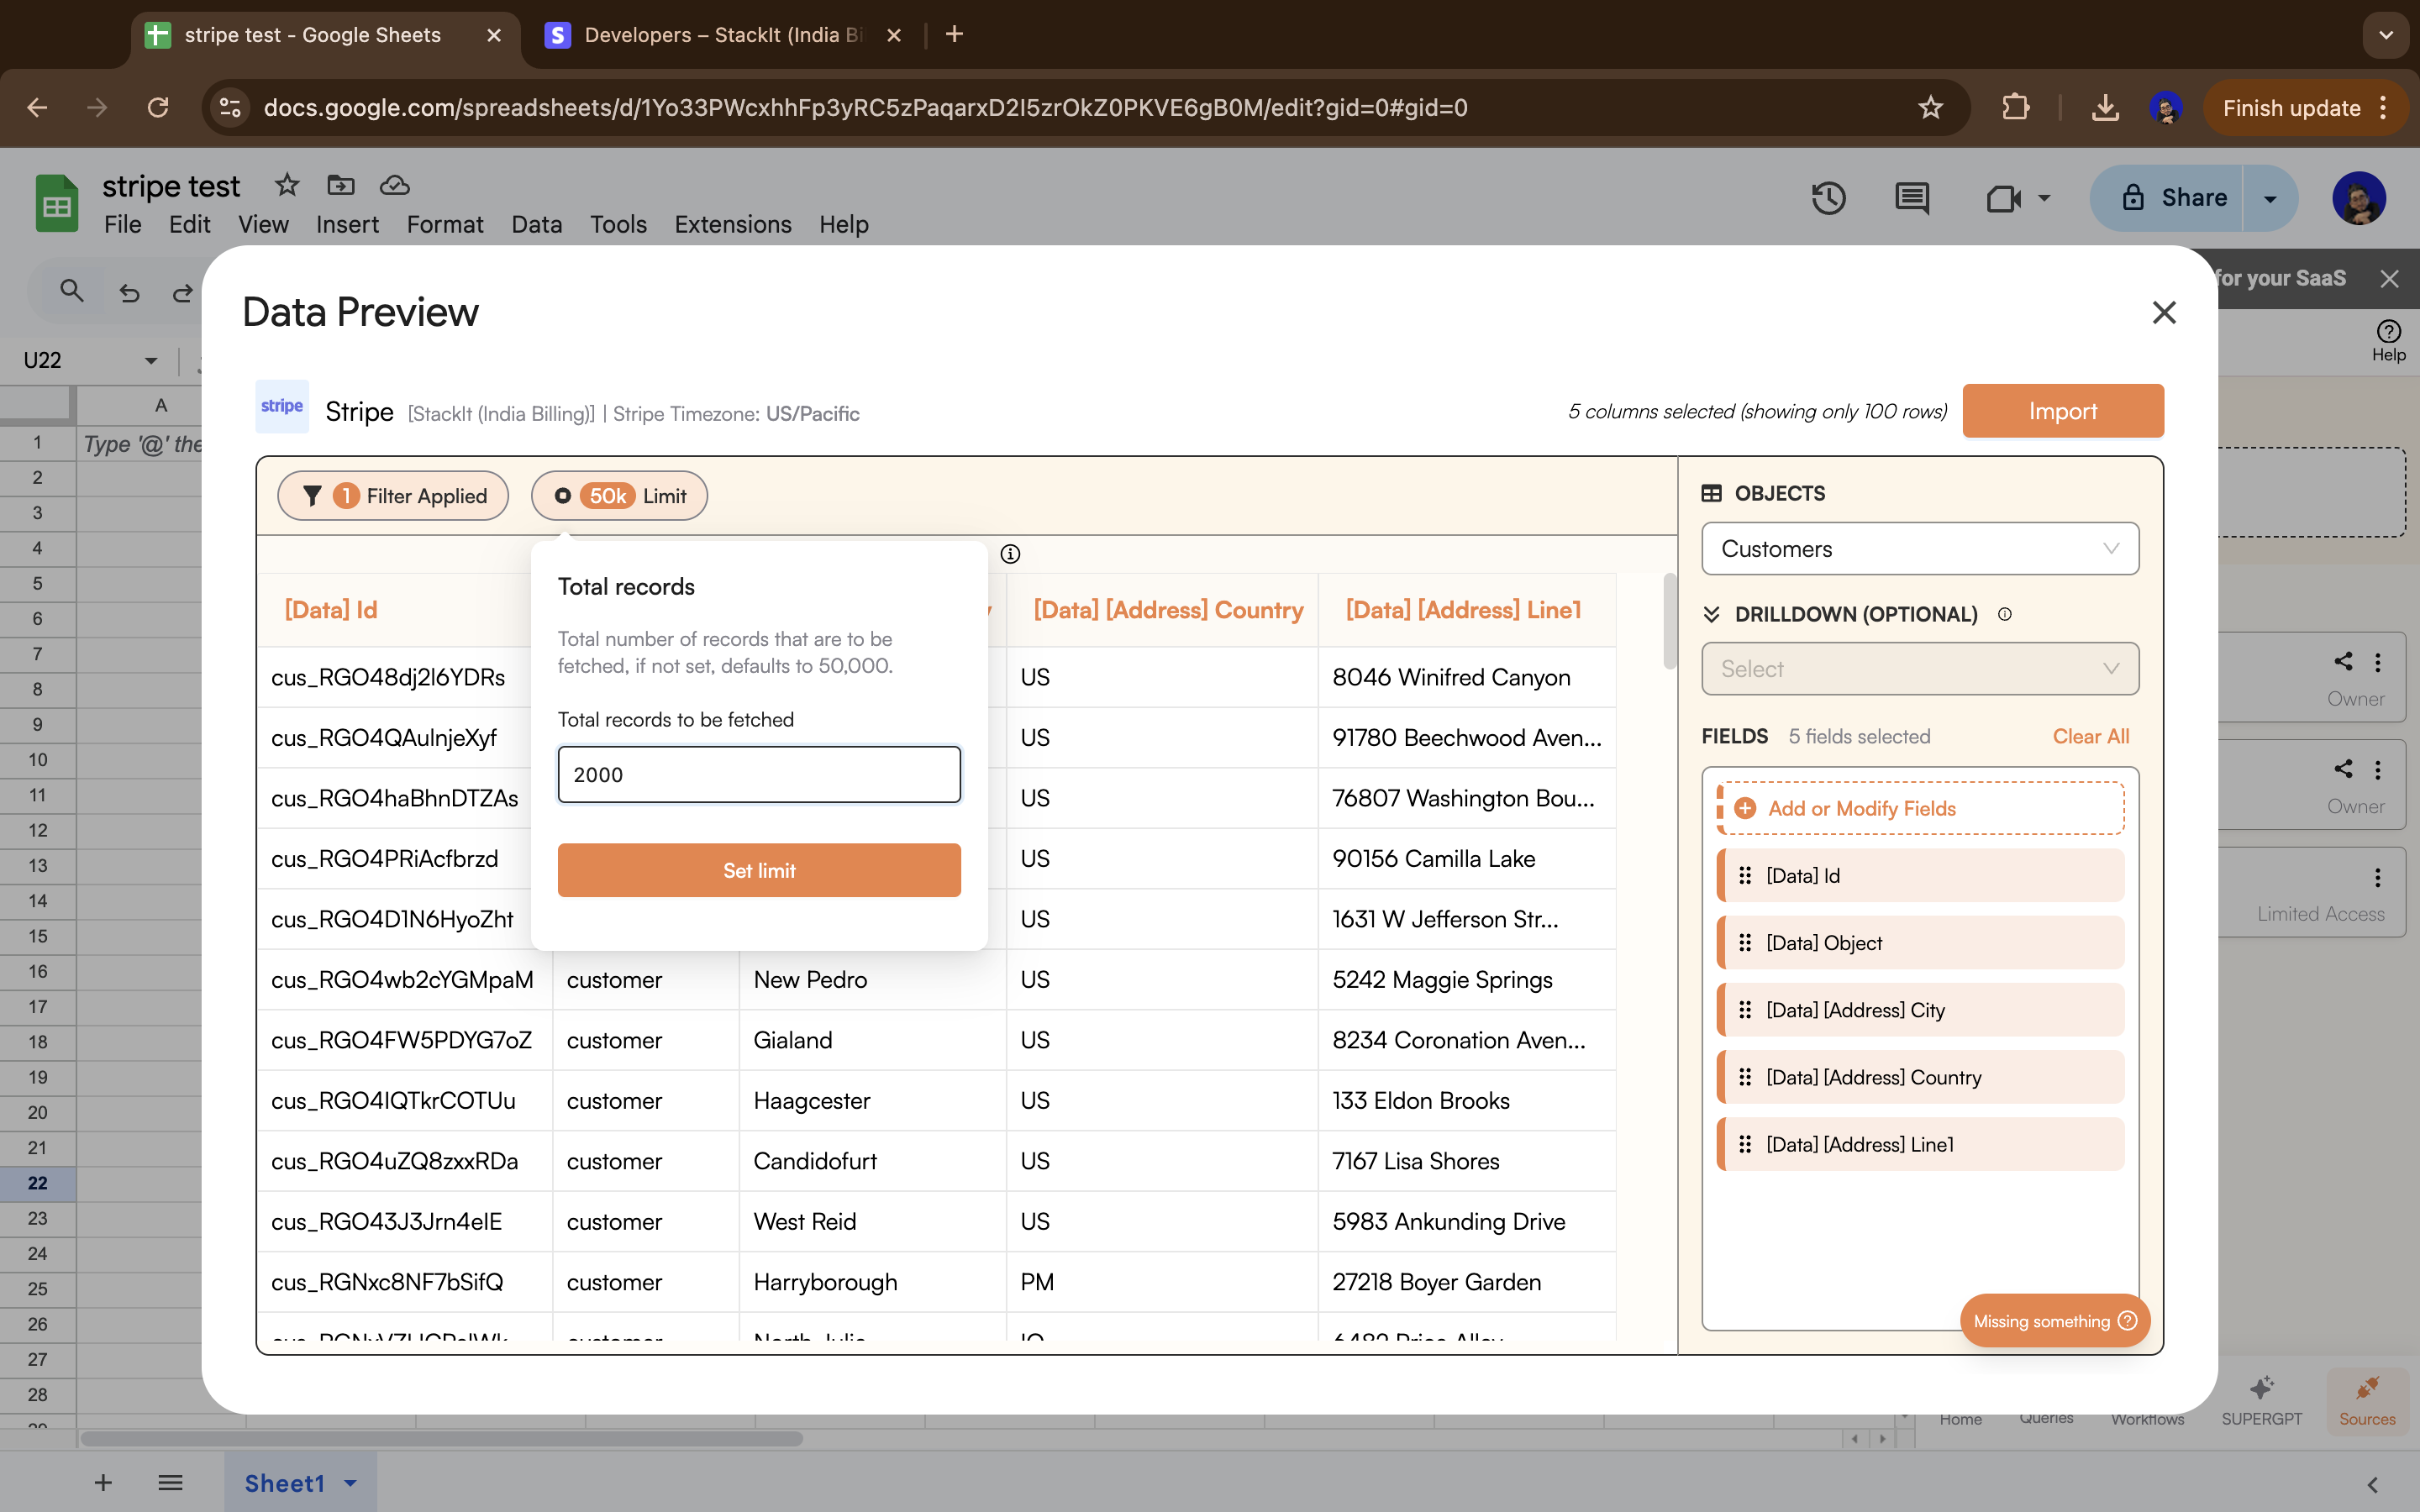Open the Filter Applied pill
Image resolution: width=2420 pixels, height=1512 pixels.
(x=393, y=496)
